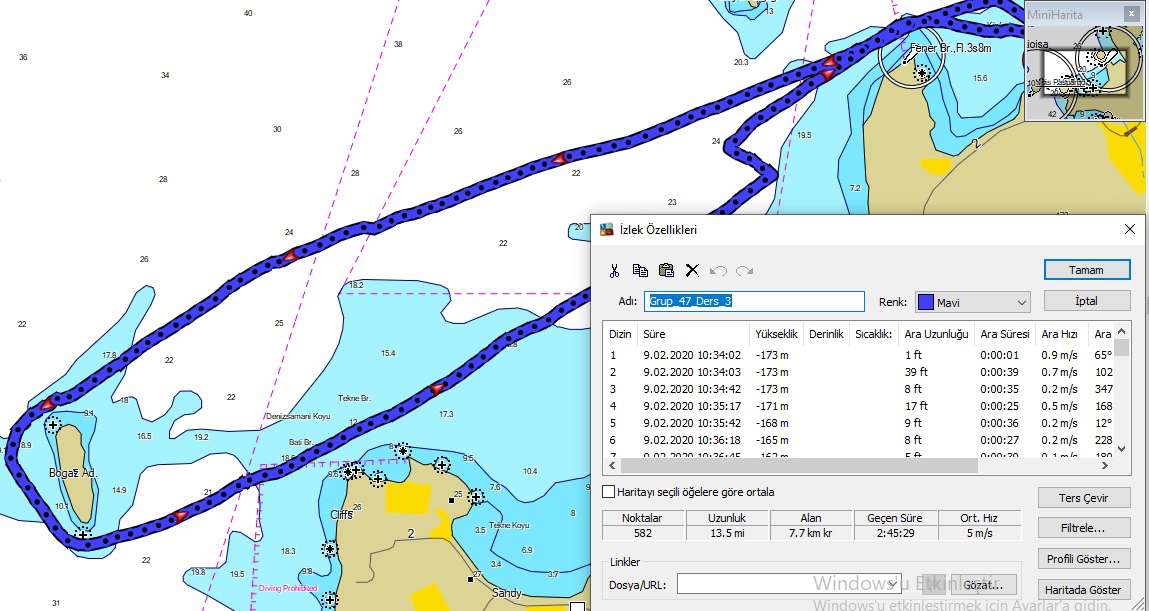1149x611 pixels.
Task: Confirm with the Tamam button
Action: click(x=1086, y=270)
